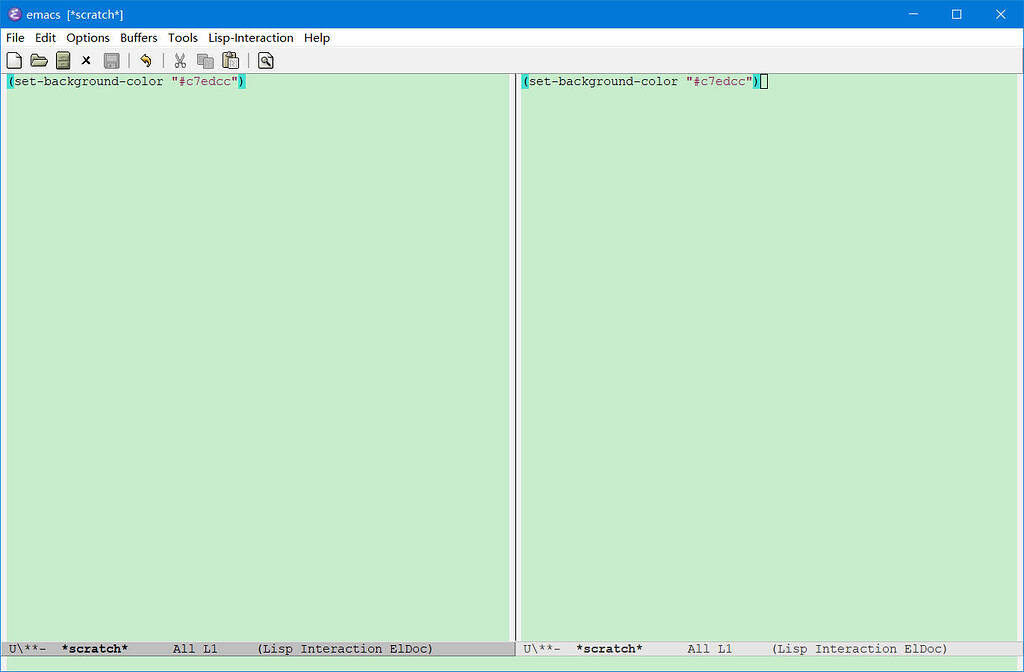Open a file using the open folder icon
The width and height of the screenshot is (1024, 672).
coord(38,60)
